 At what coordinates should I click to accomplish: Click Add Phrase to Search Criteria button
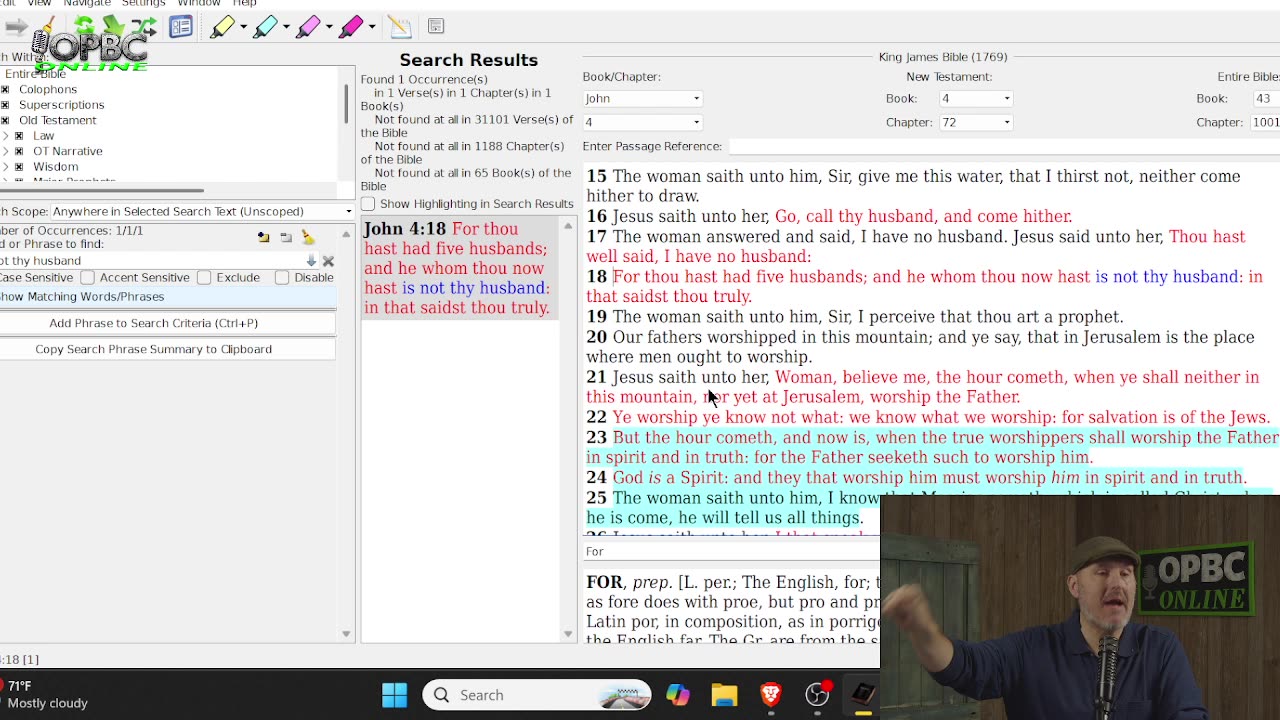[x=167, y=323]
